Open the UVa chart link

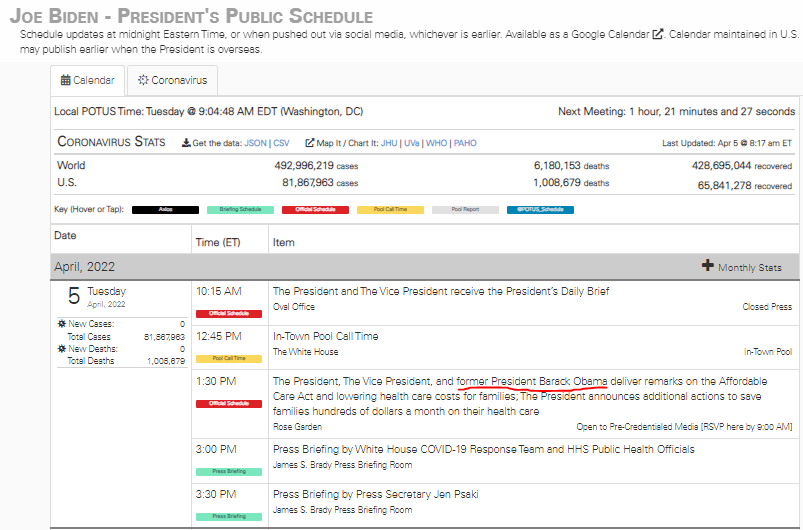coord(412,143)
